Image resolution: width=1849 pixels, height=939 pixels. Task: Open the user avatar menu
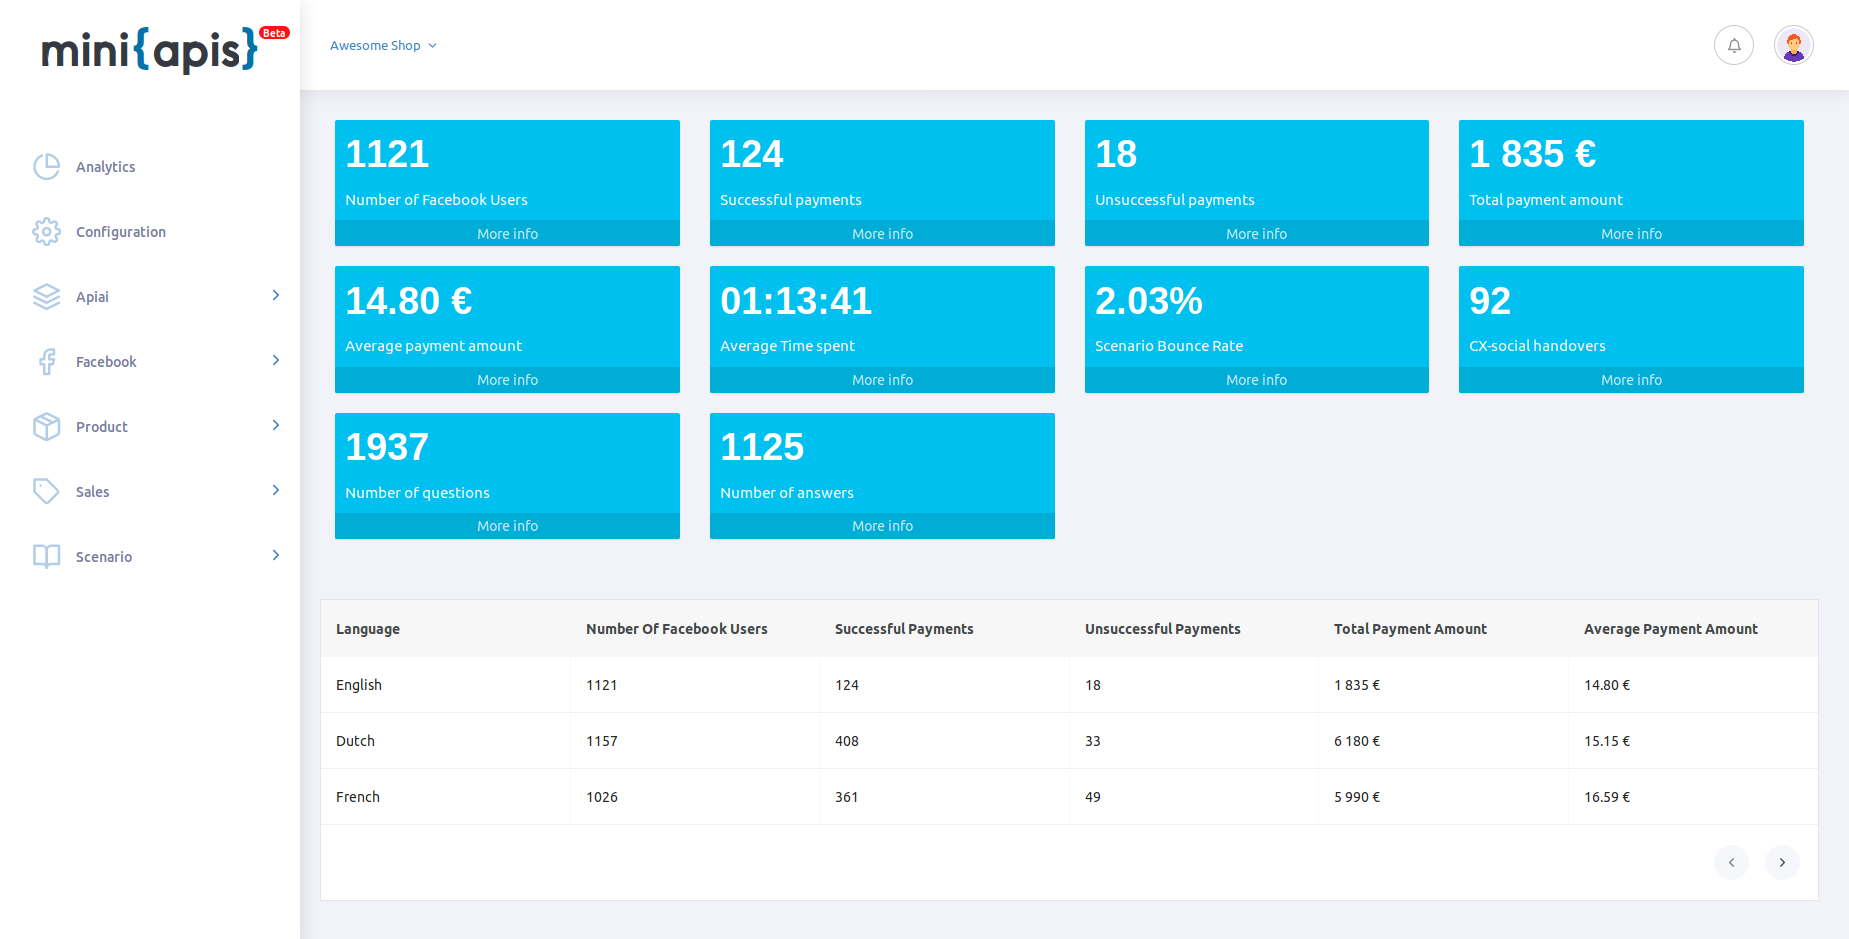coord(1794,45)
